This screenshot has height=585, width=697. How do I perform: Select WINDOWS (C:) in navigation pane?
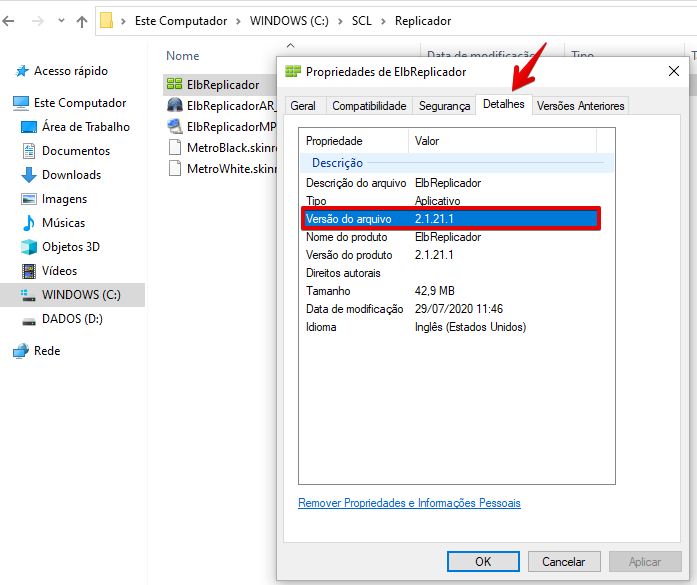click(81, 295)
